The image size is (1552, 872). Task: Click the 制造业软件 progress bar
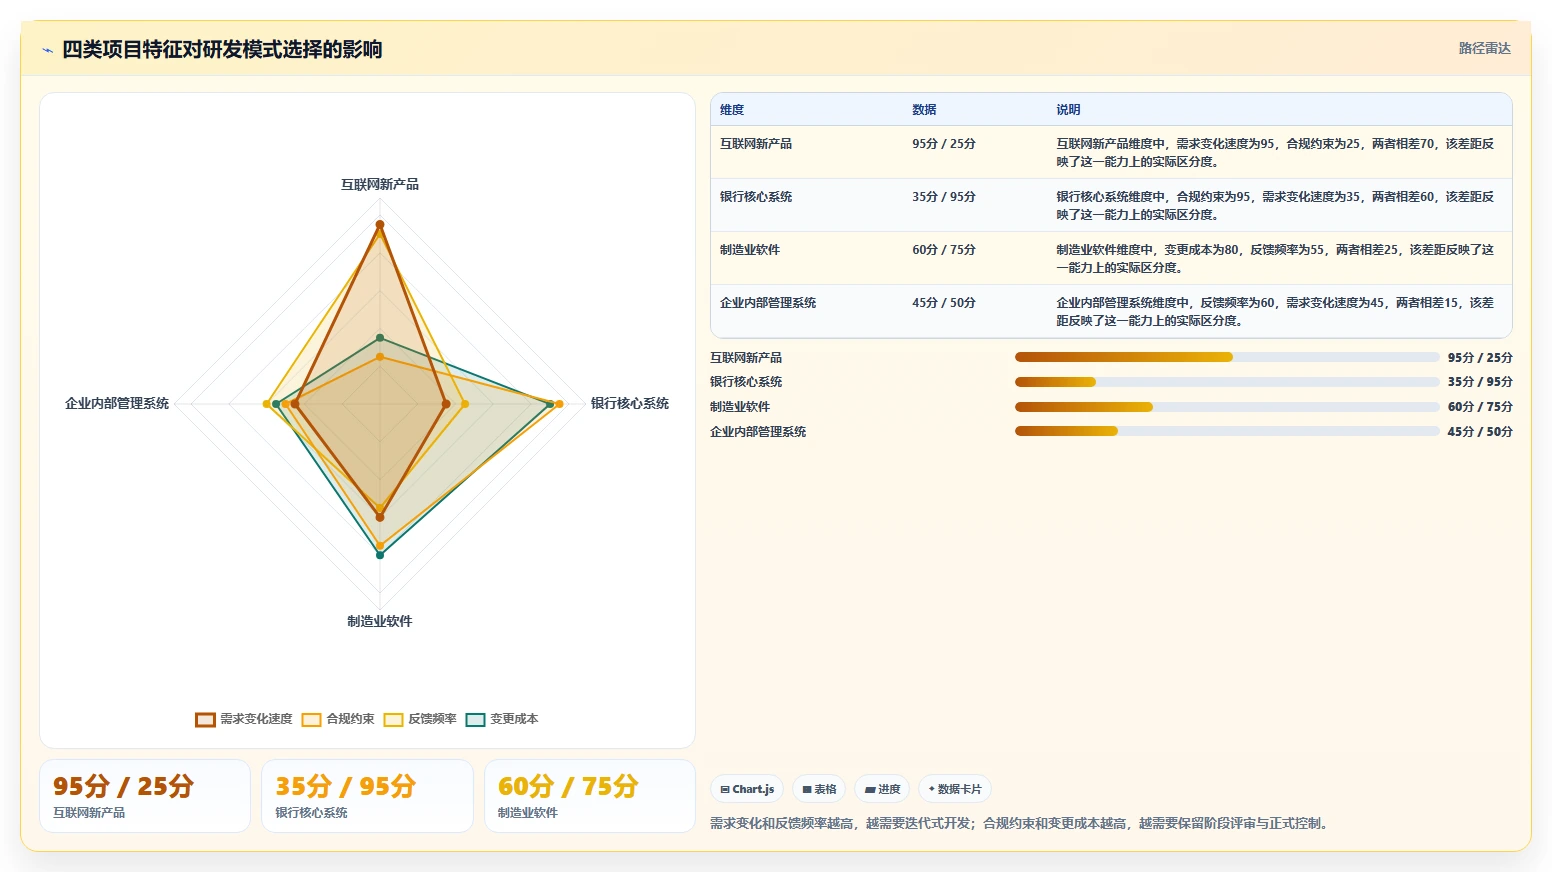tap(1227, 407)
